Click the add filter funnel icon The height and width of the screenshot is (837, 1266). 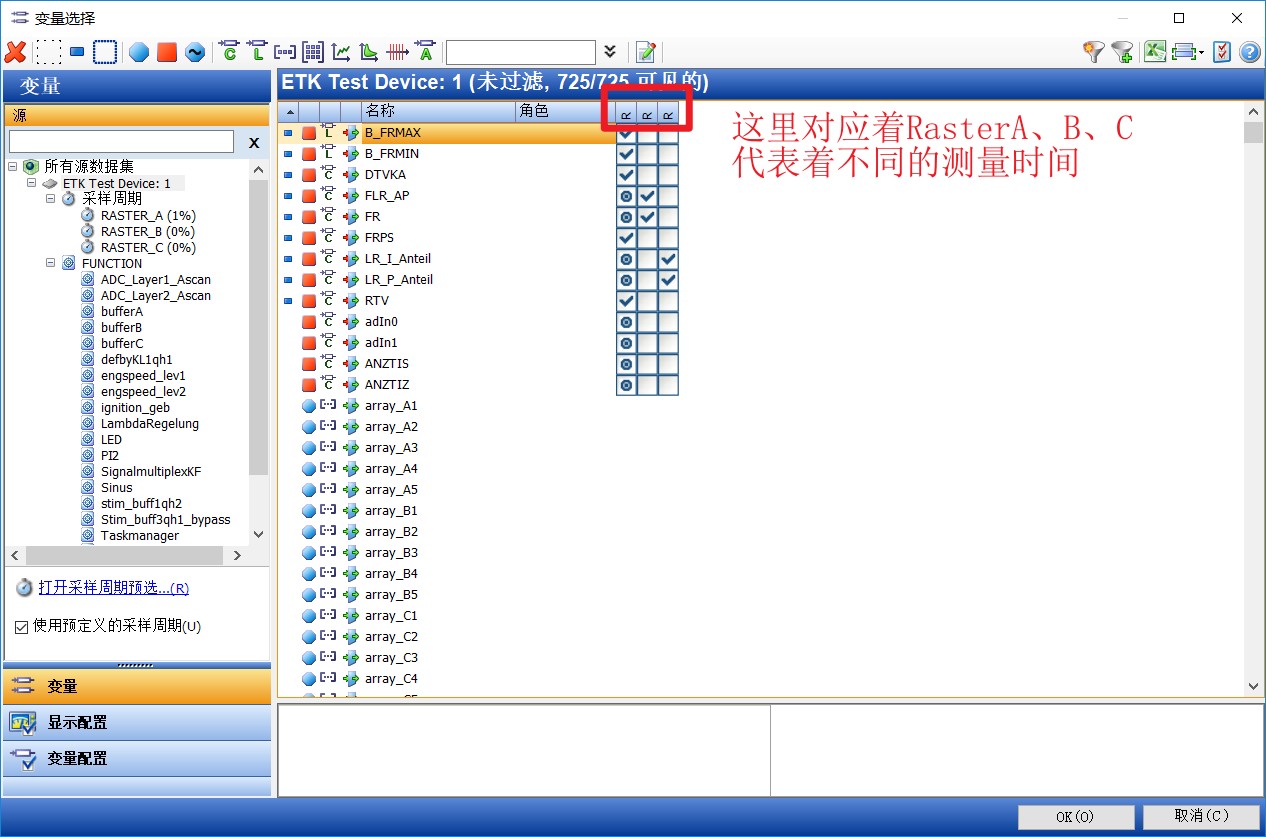1122,50
